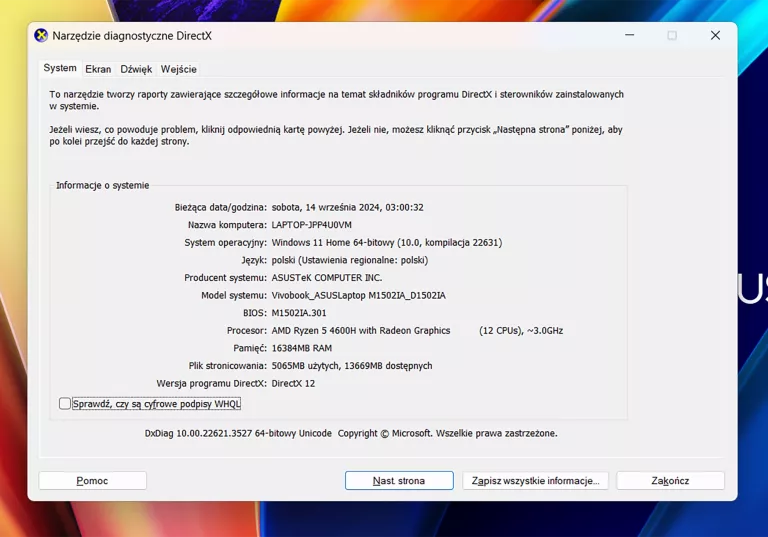Select memory value 16384MB RAM
The image size is (768, 537).
click(x=302, y=348)
